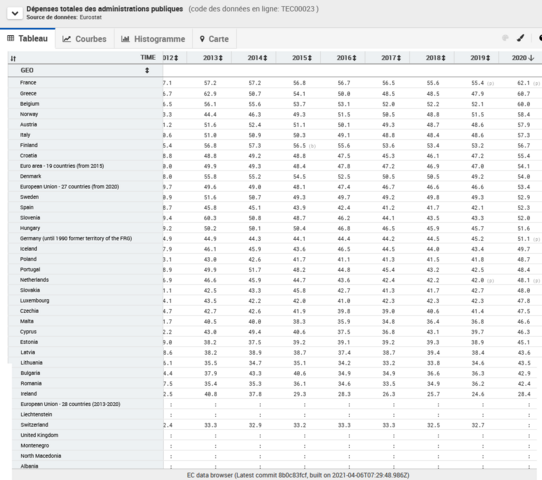Select the Sweden row label

[29, 197]
